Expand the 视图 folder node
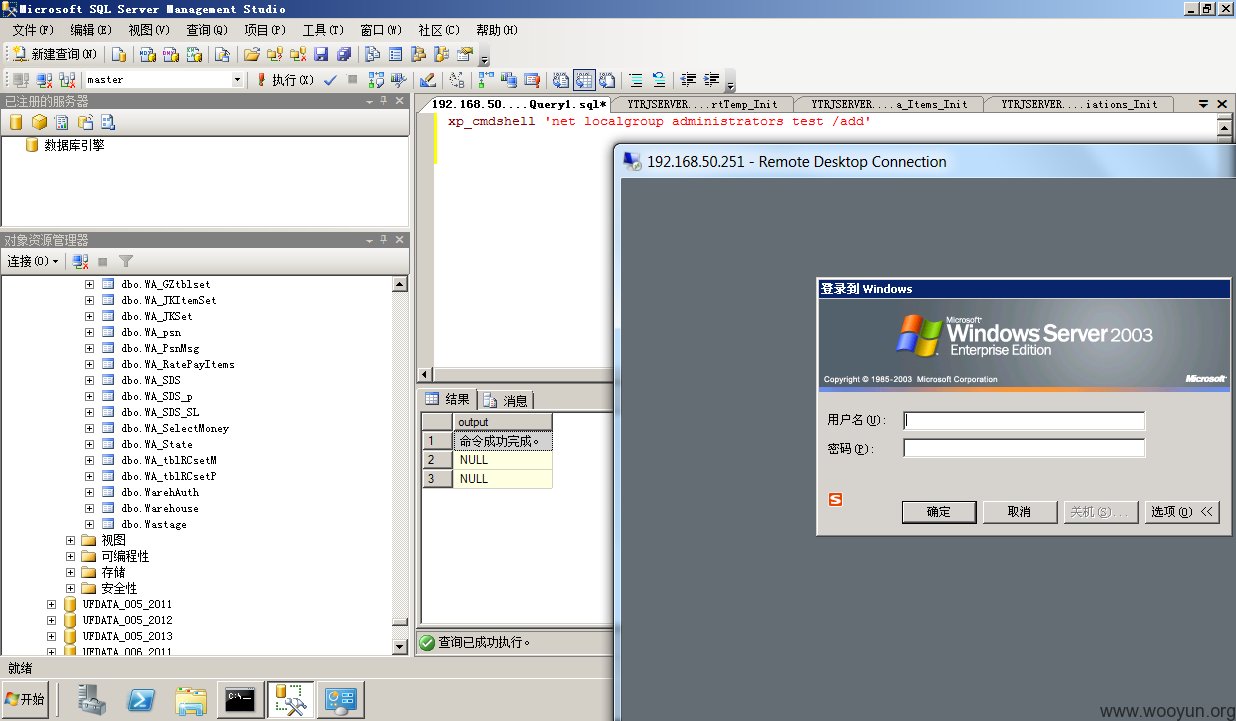The height and width of the screenshot is (721, 1236). (70, 540)
